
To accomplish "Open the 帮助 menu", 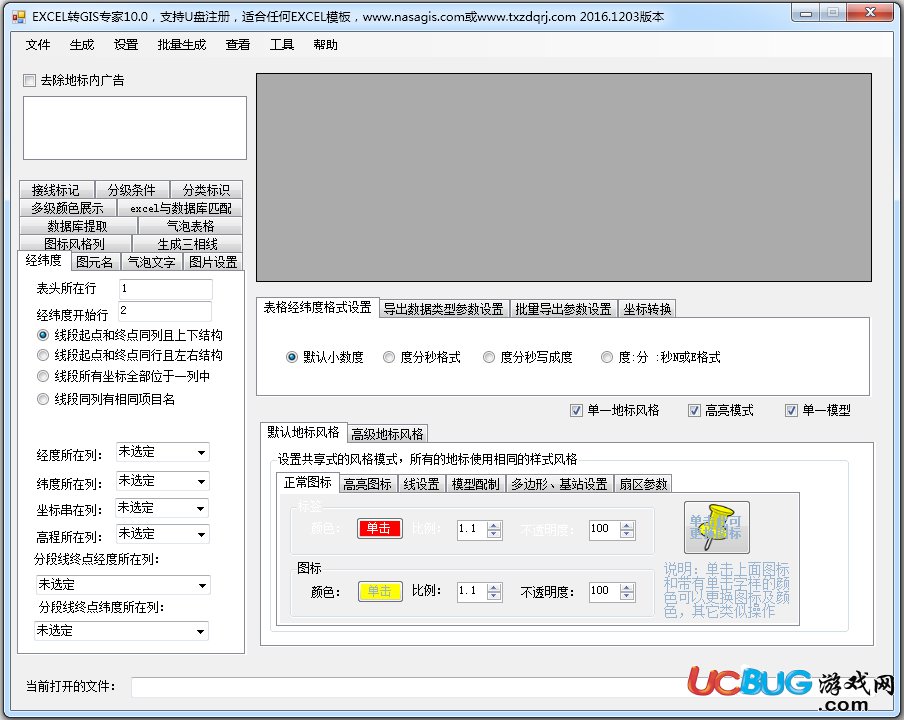I will click(x=326, y=44).
